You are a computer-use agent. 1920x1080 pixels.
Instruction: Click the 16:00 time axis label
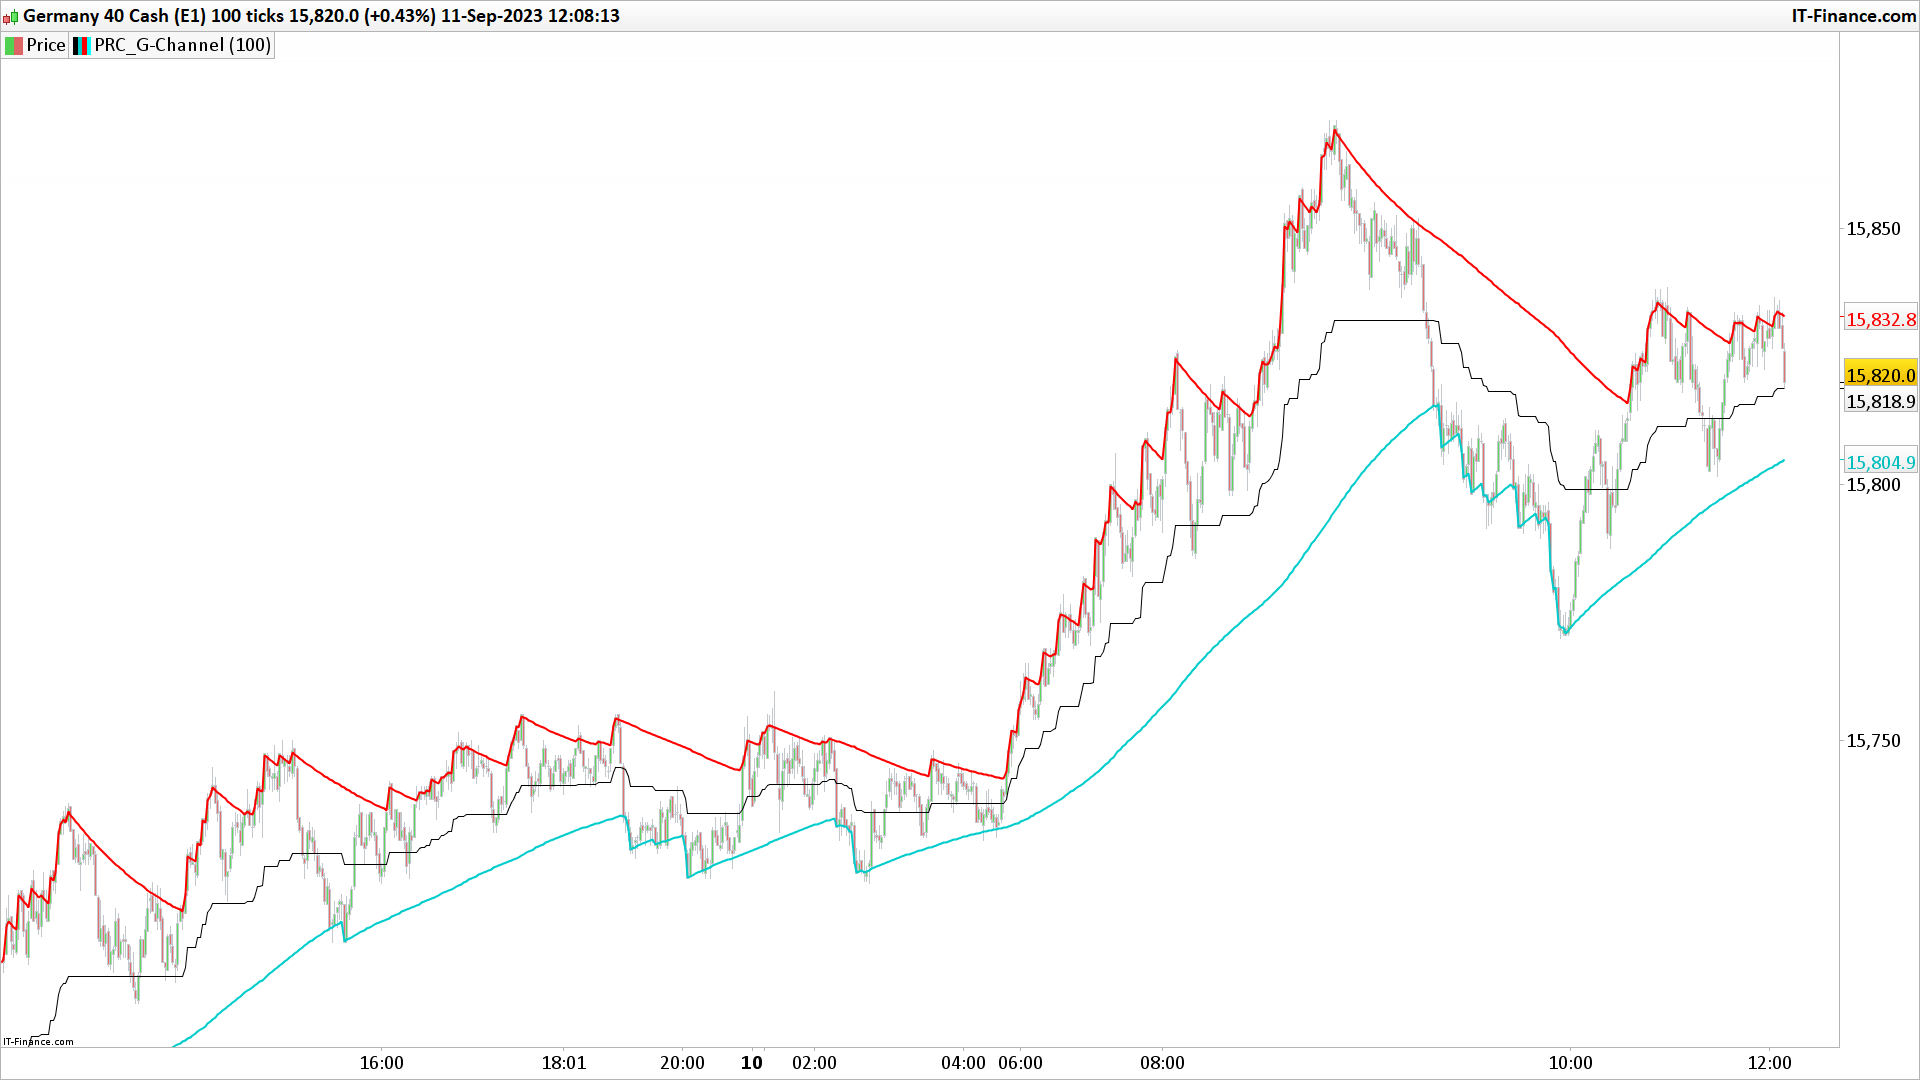(382, 1063)
